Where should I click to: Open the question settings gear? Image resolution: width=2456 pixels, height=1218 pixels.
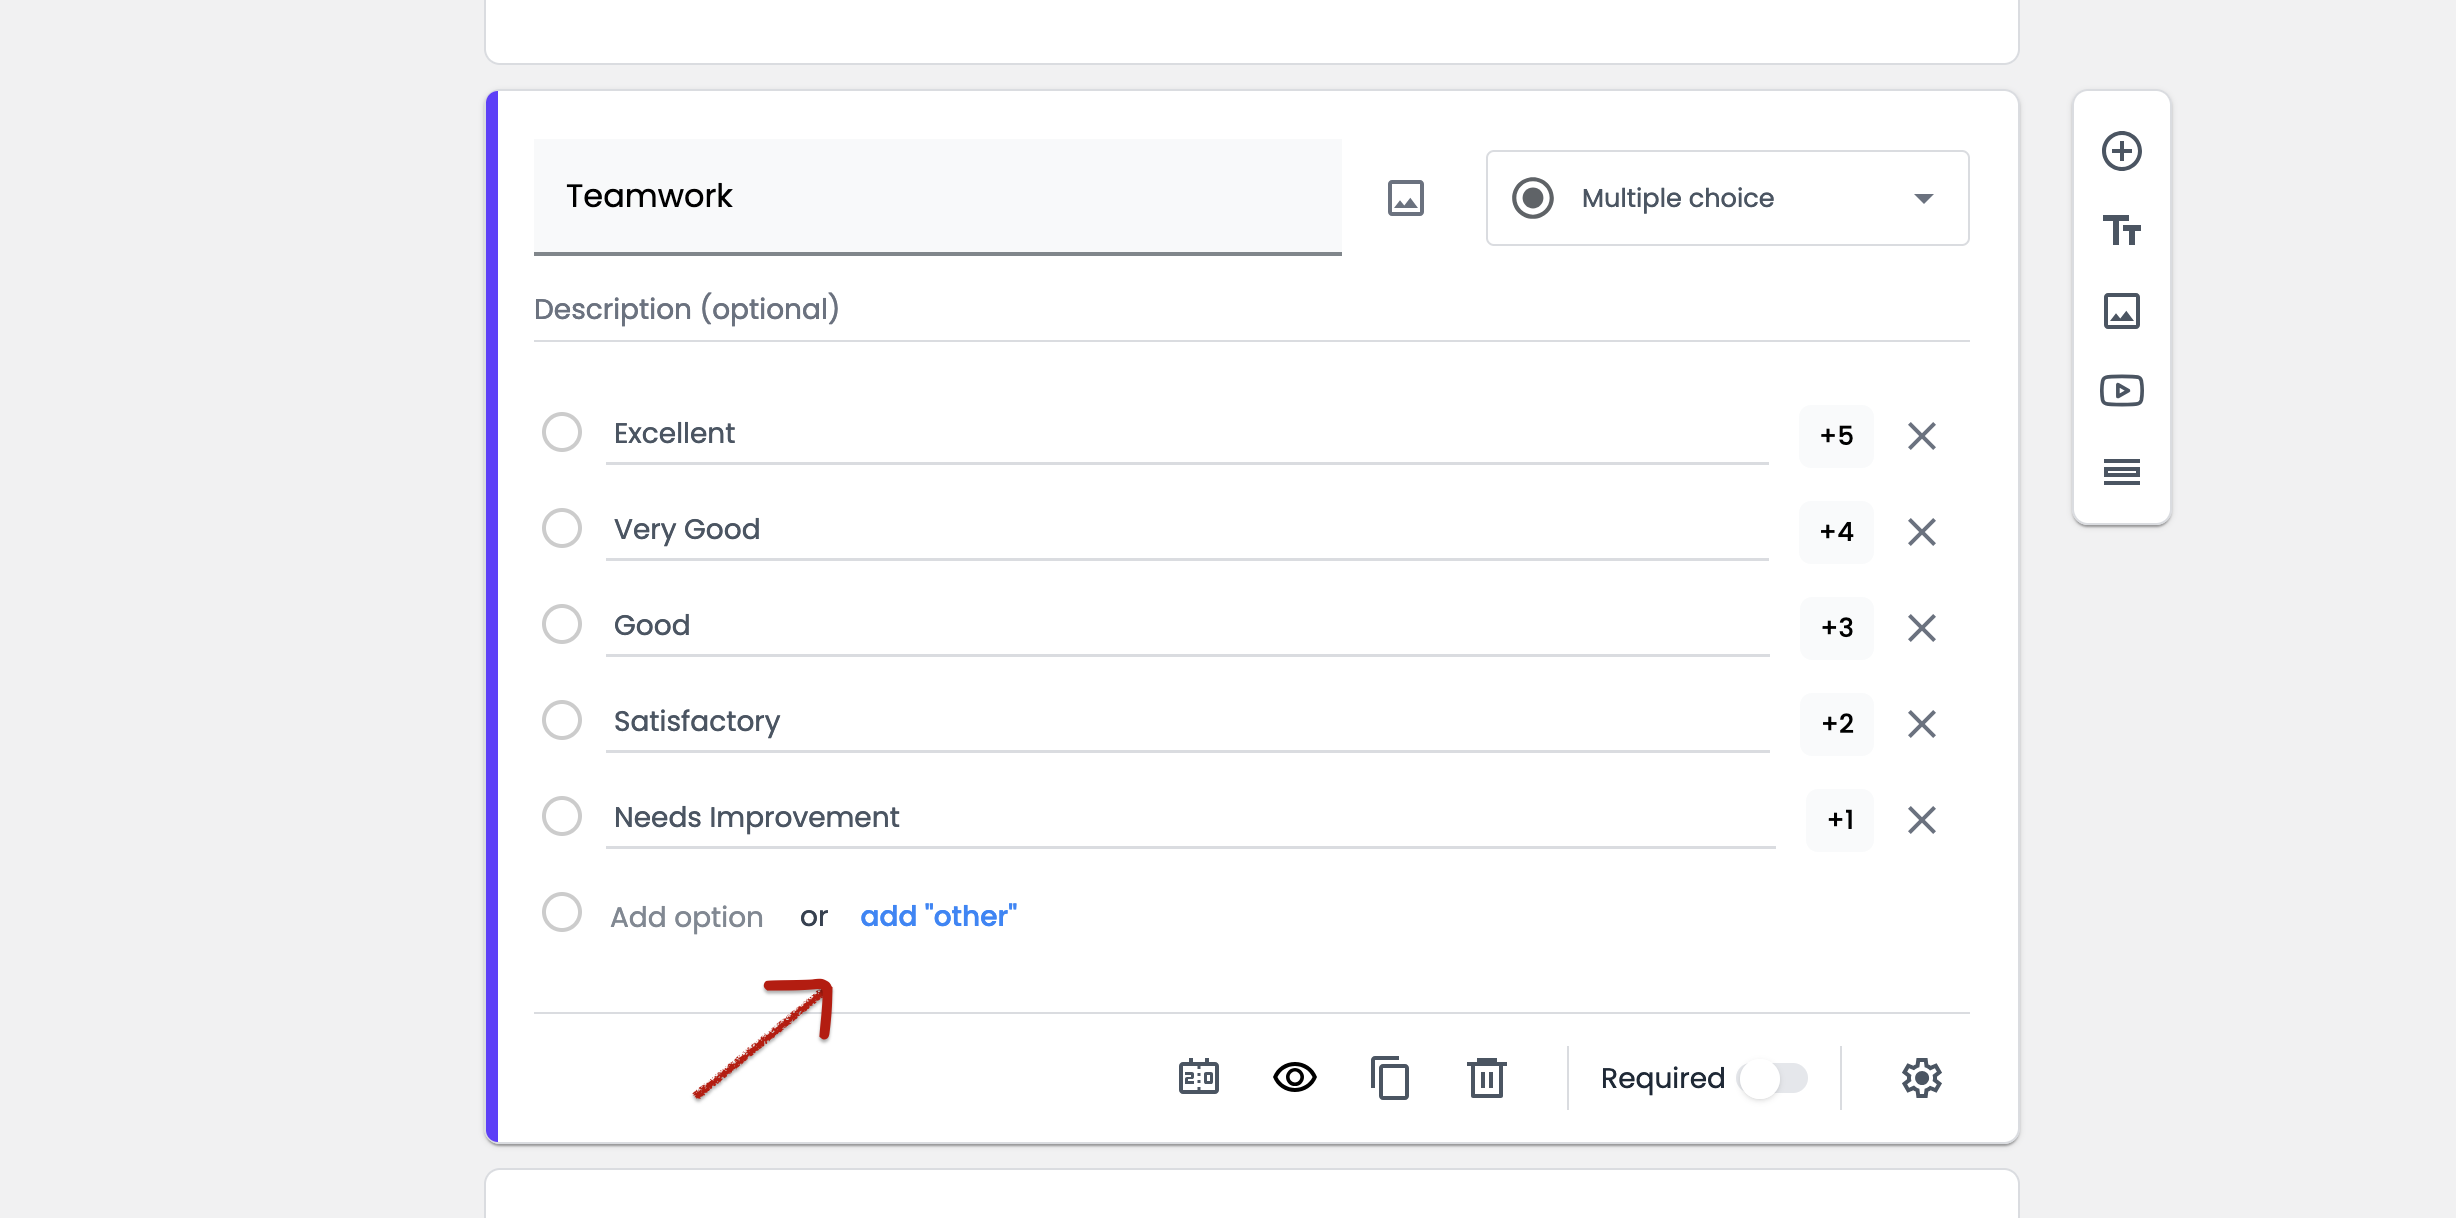pyautogui.click(x=1921, y=1078)
